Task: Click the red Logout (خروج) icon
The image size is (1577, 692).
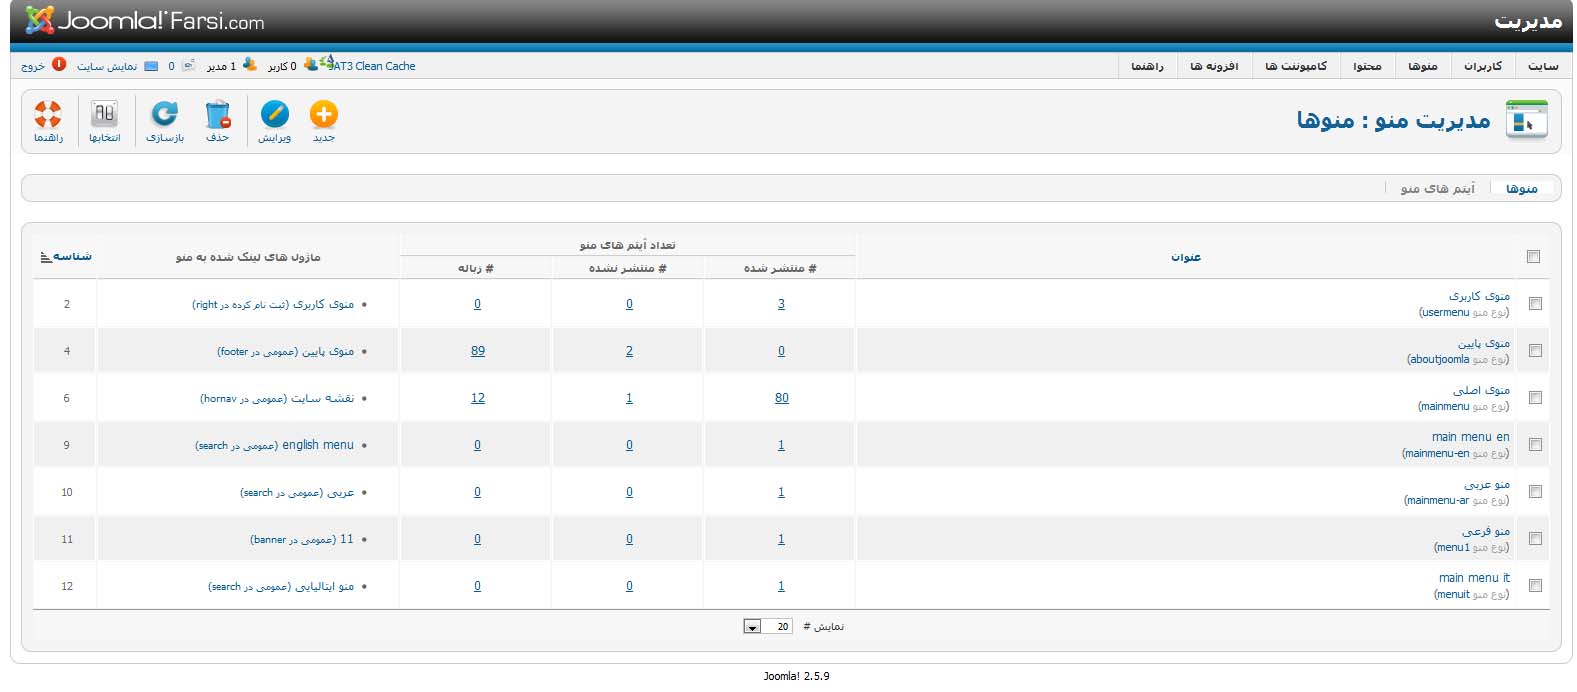Action: point(59,65)
